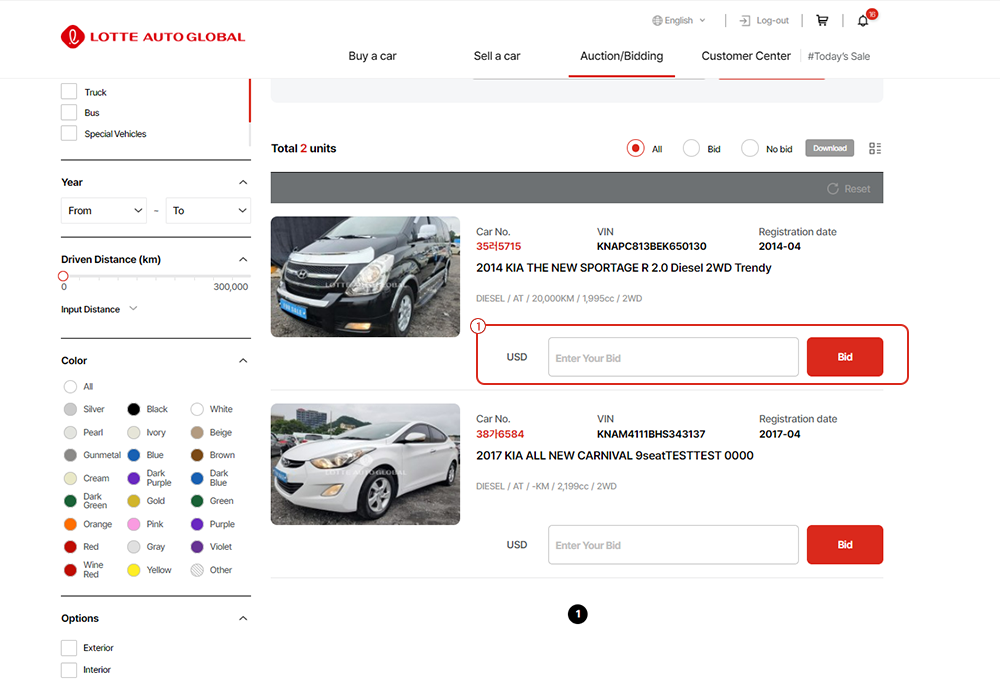Open the Customer Center menu

(x=746, y=56)
